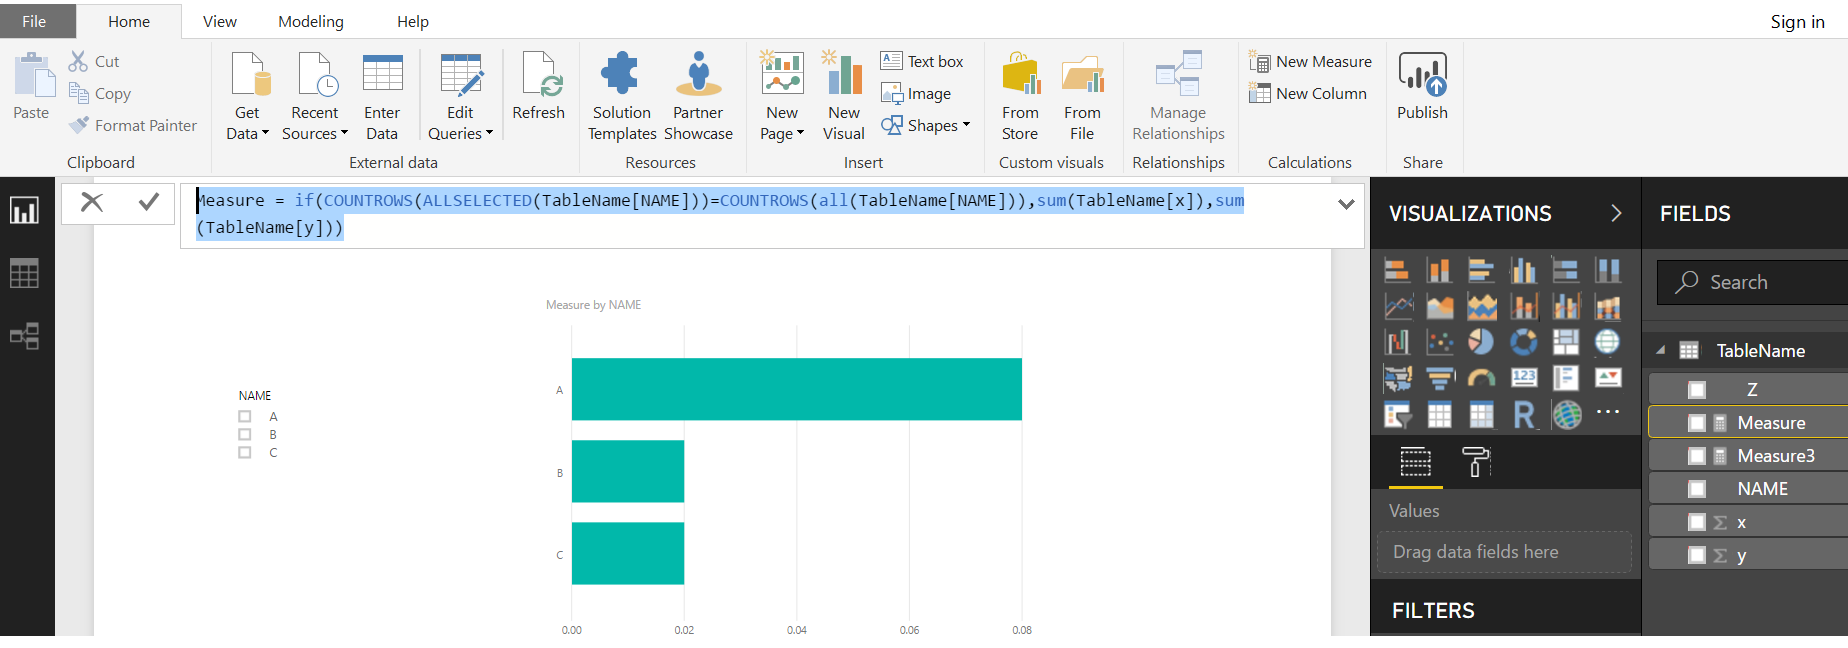The height and width of the screenshot is (648, 1848).
Task: Open the Edit Queries dropdown
Action: [460, 123]
